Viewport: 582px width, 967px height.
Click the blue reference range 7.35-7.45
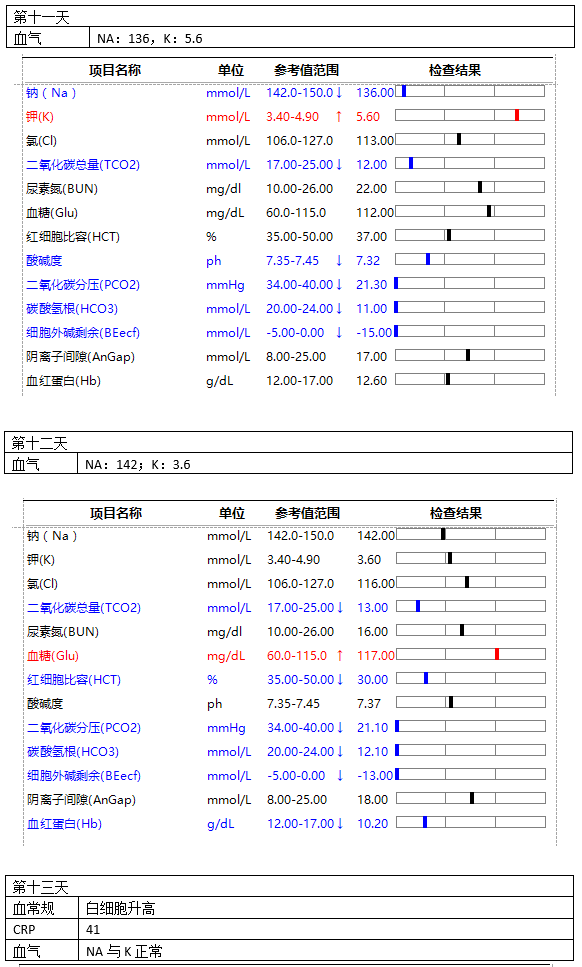pyautogui.click(x=292, y=261)
